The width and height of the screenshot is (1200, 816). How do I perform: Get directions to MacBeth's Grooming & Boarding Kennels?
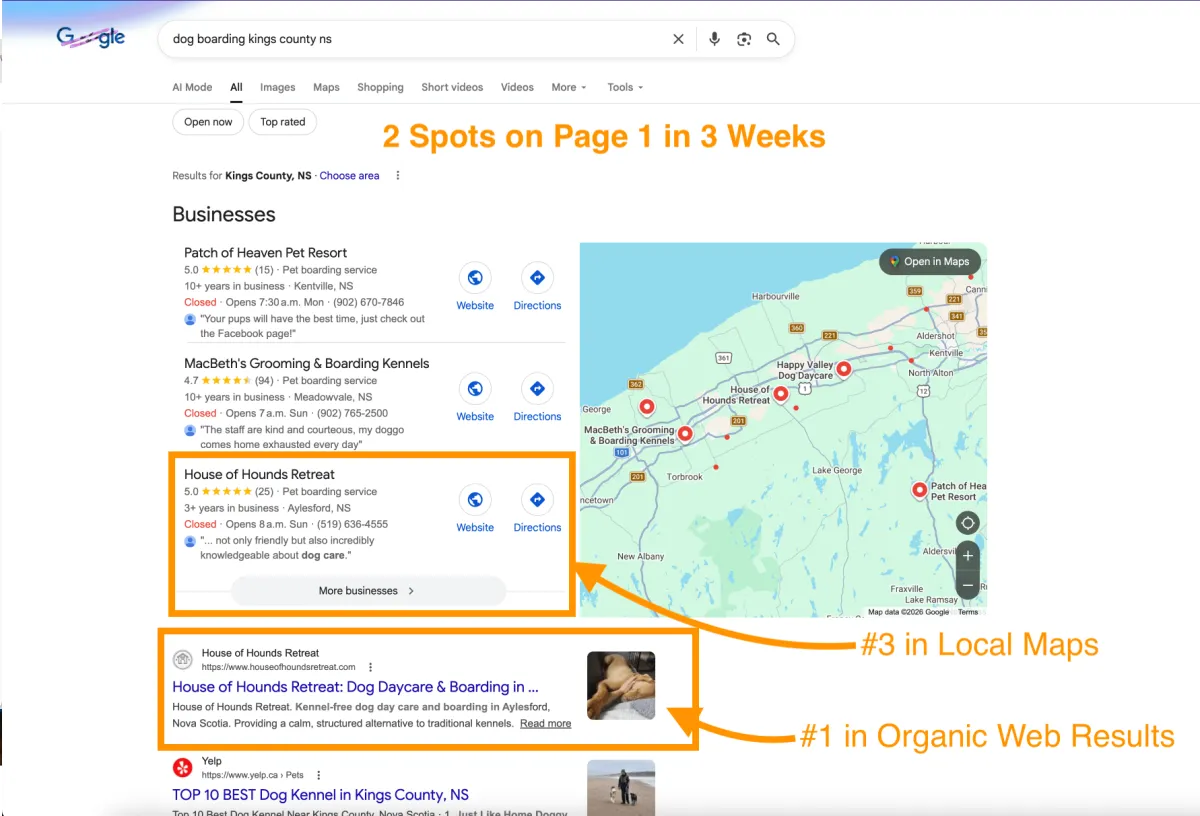[537, 389]
